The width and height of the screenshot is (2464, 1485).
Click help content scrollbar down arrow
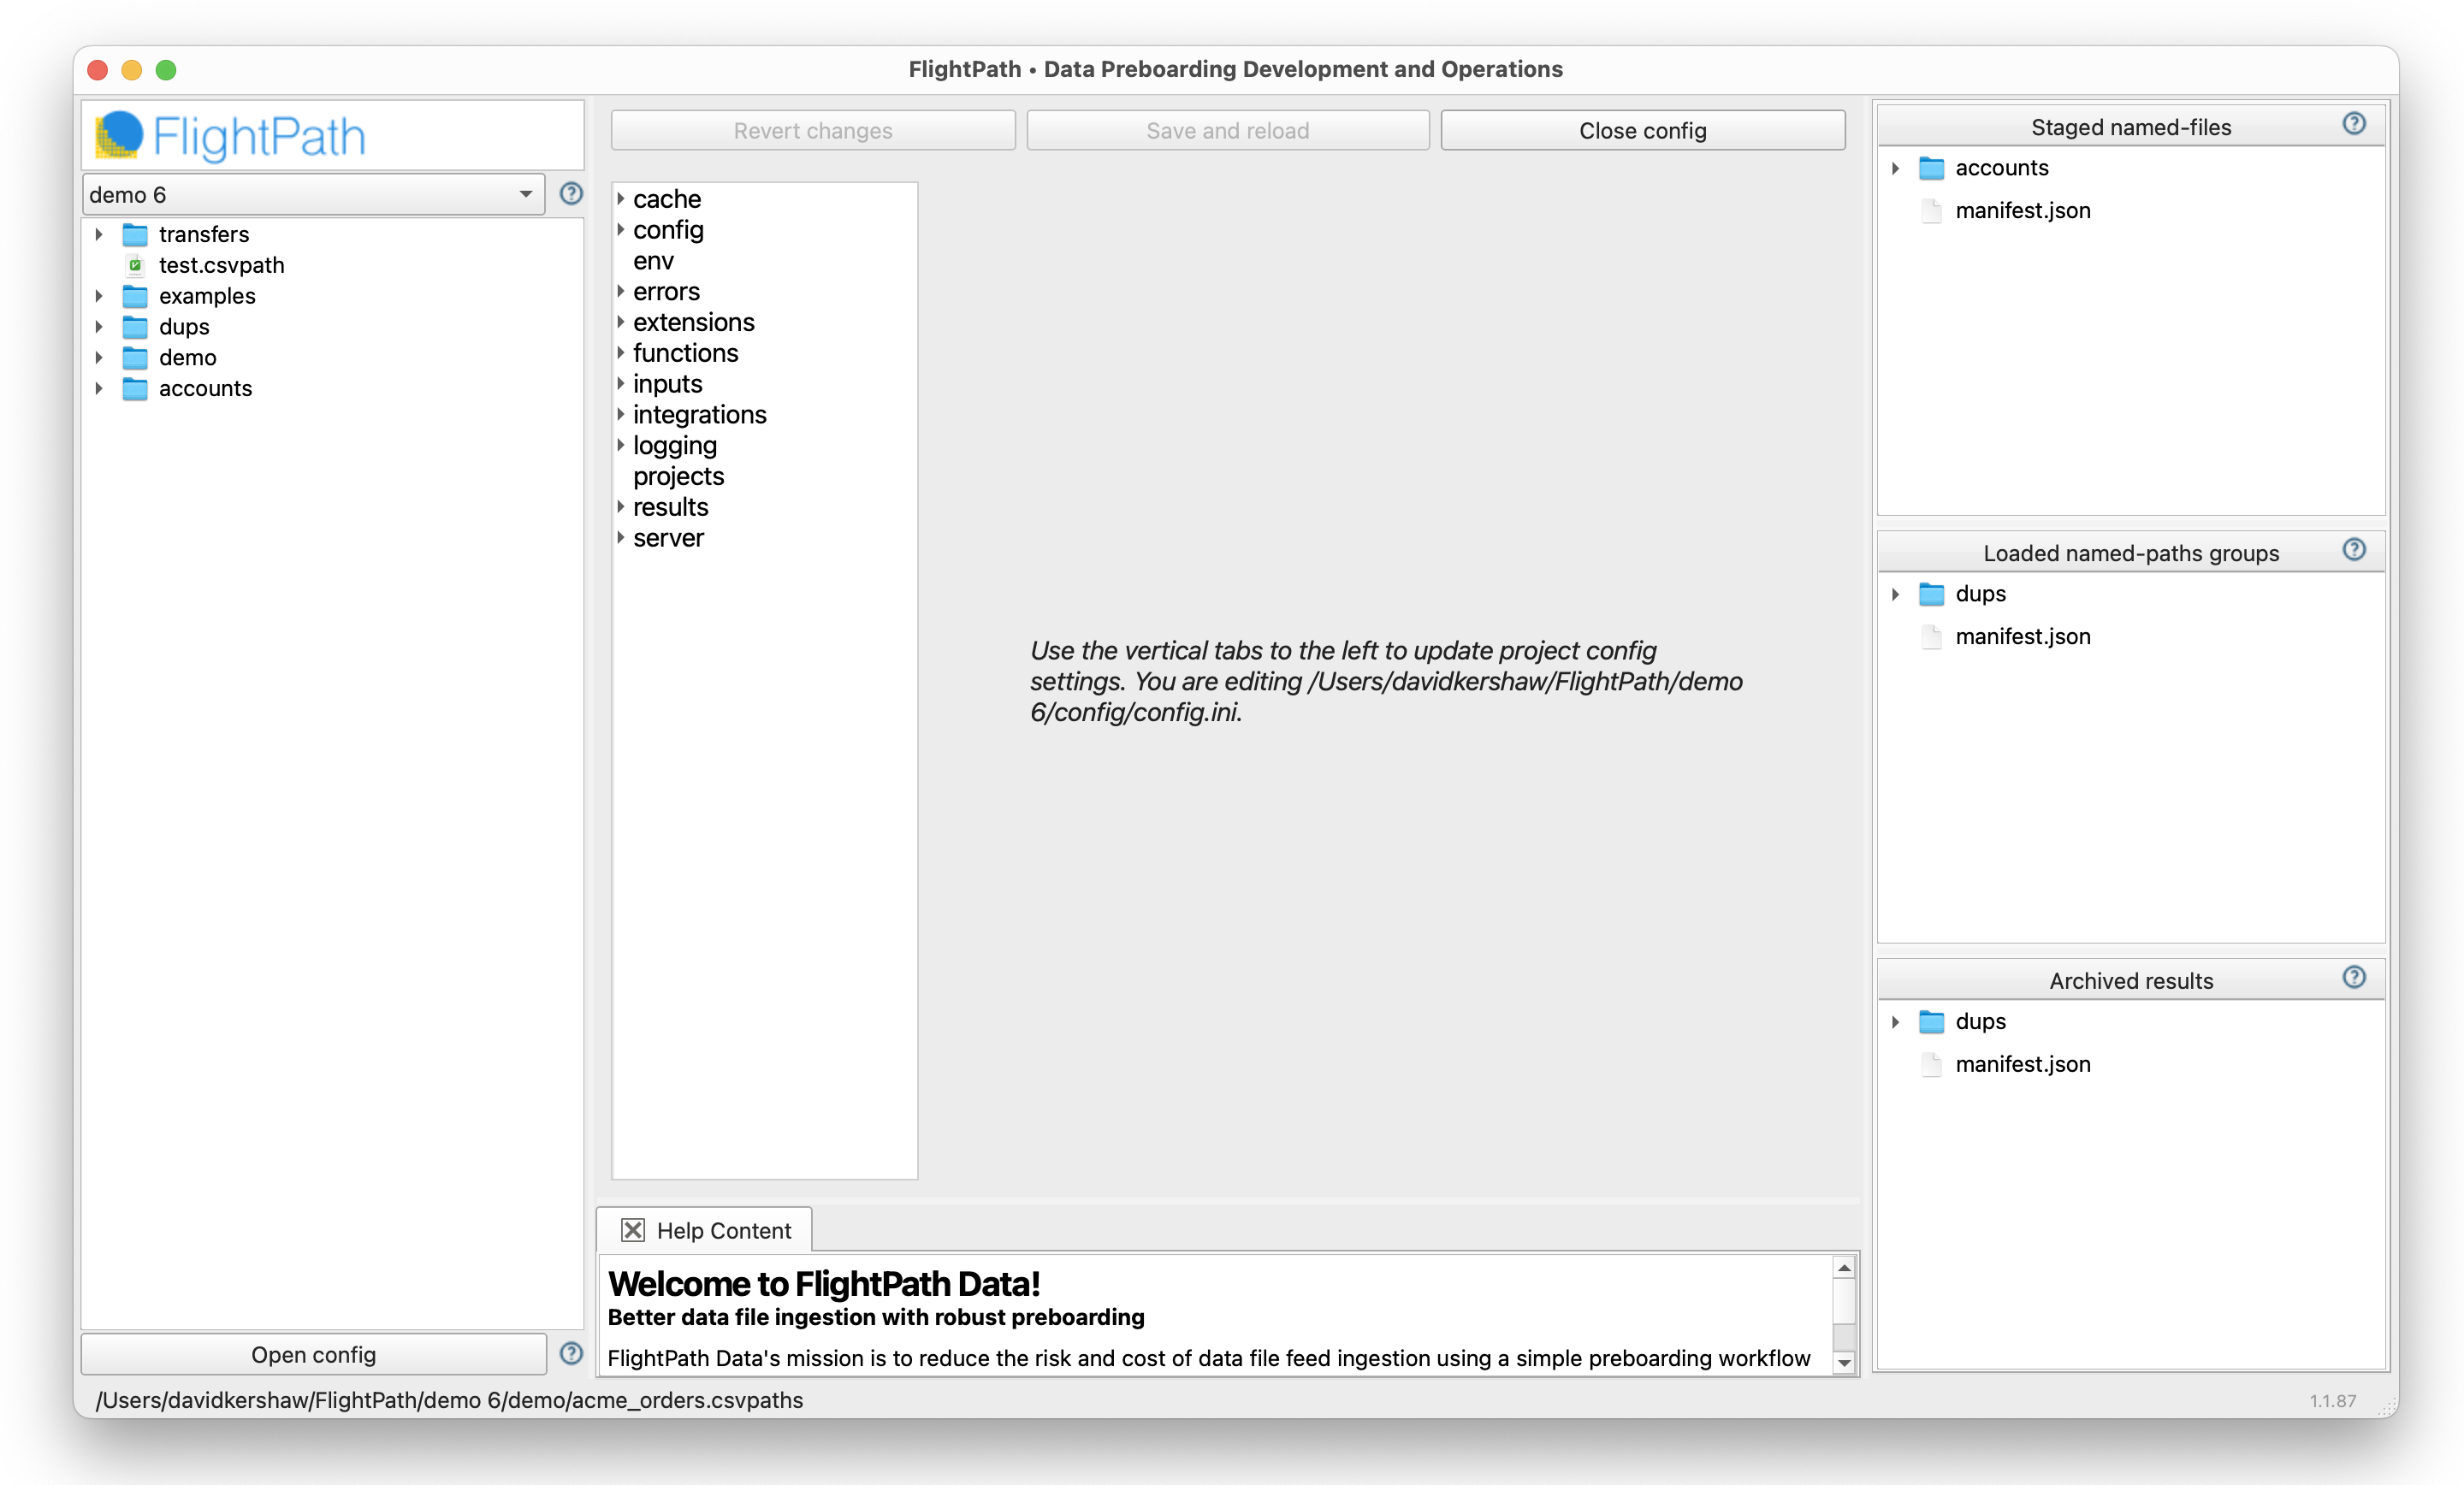click(x=1844, y=1362)
